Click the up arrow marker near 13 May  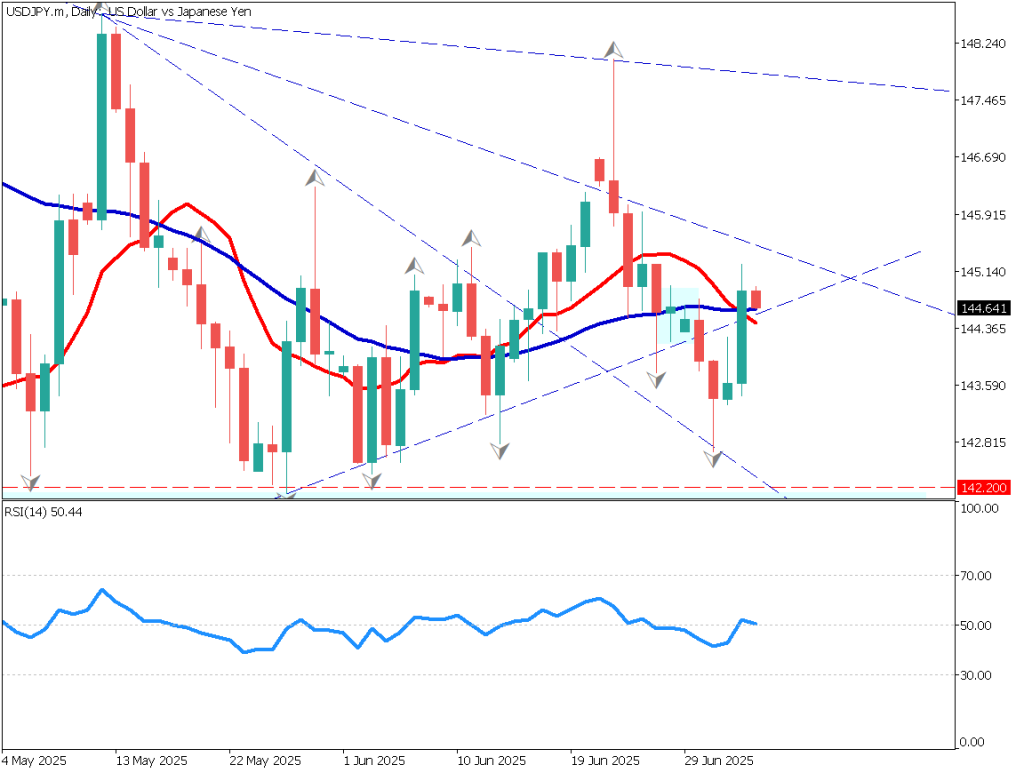click(x=201, y=232)
